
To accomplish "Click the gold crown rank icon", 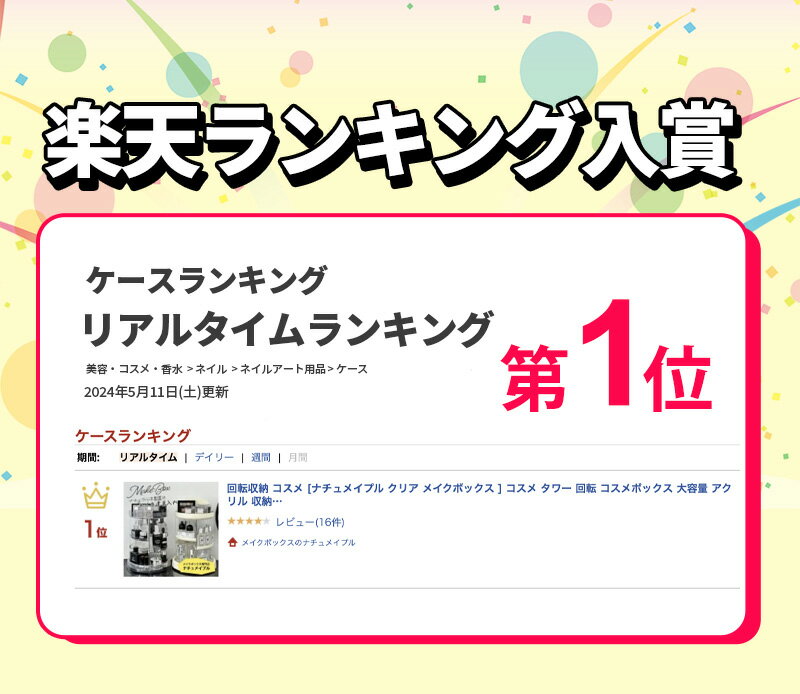I will coord(96,497).
